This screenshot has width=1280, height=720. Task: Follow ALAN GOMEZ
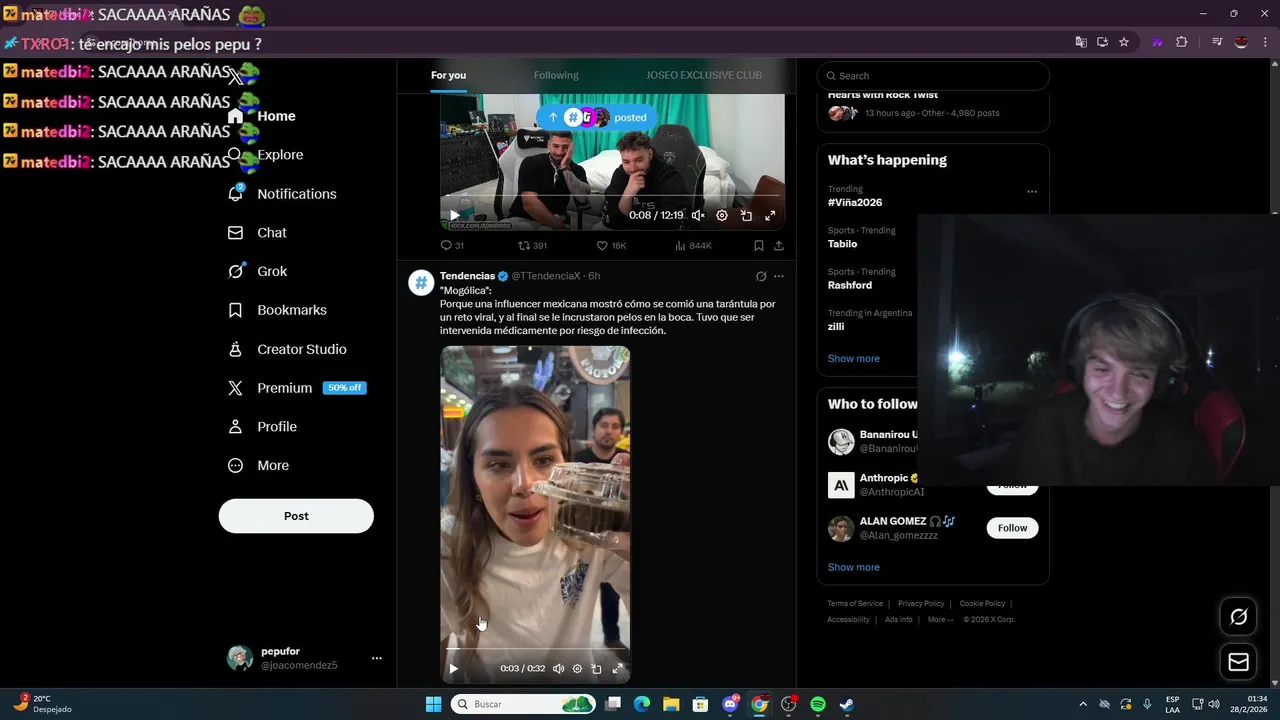[x=1012, y=528]
